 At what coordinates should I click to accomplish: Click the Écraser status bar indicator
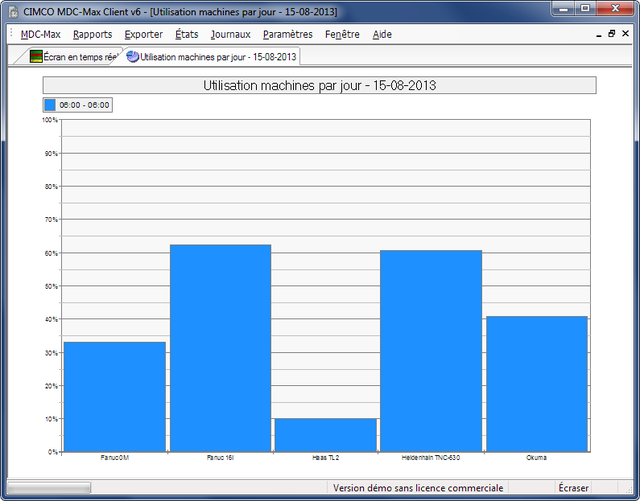[573, 488]
